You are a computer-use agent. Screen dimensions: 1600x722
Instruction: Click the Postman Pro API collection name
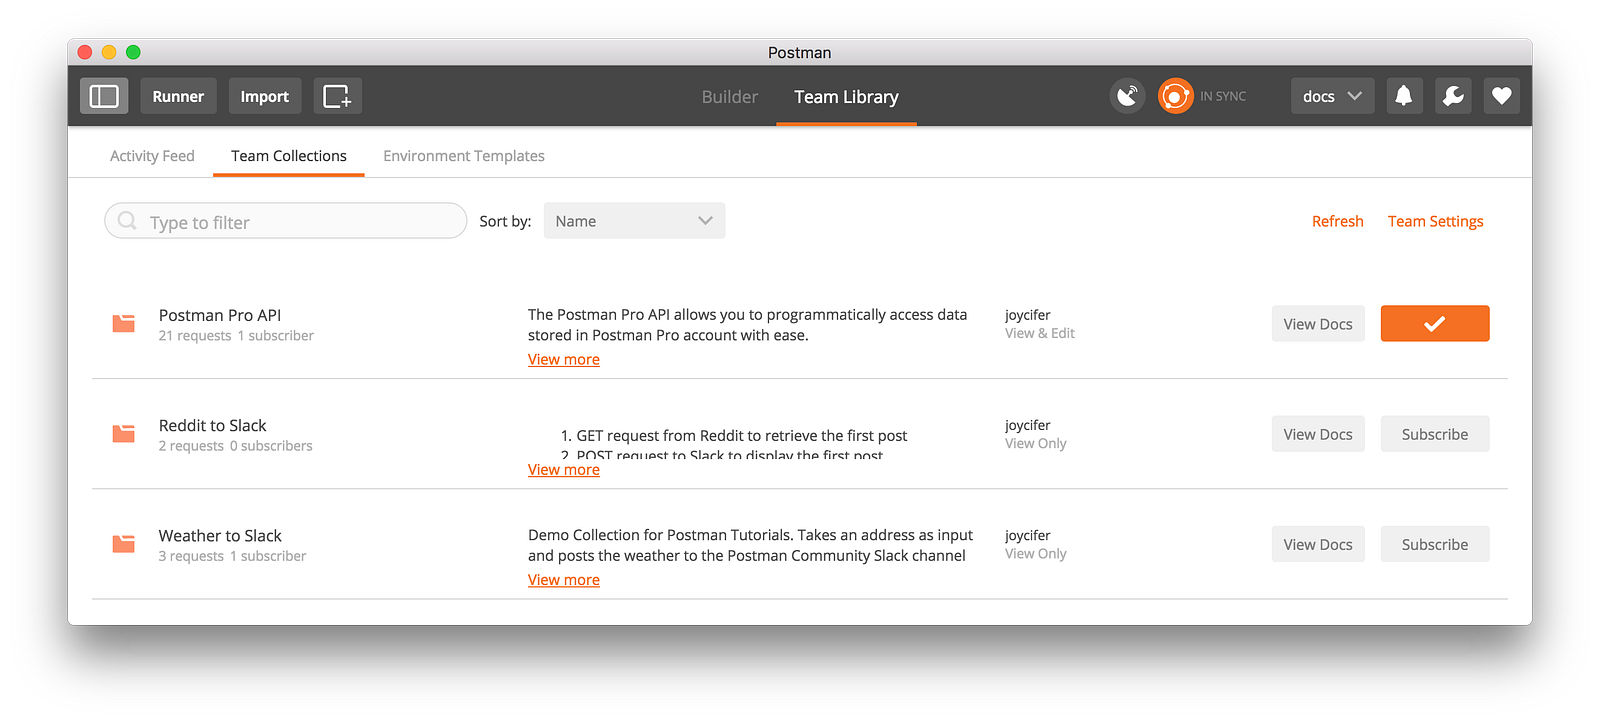220,315
